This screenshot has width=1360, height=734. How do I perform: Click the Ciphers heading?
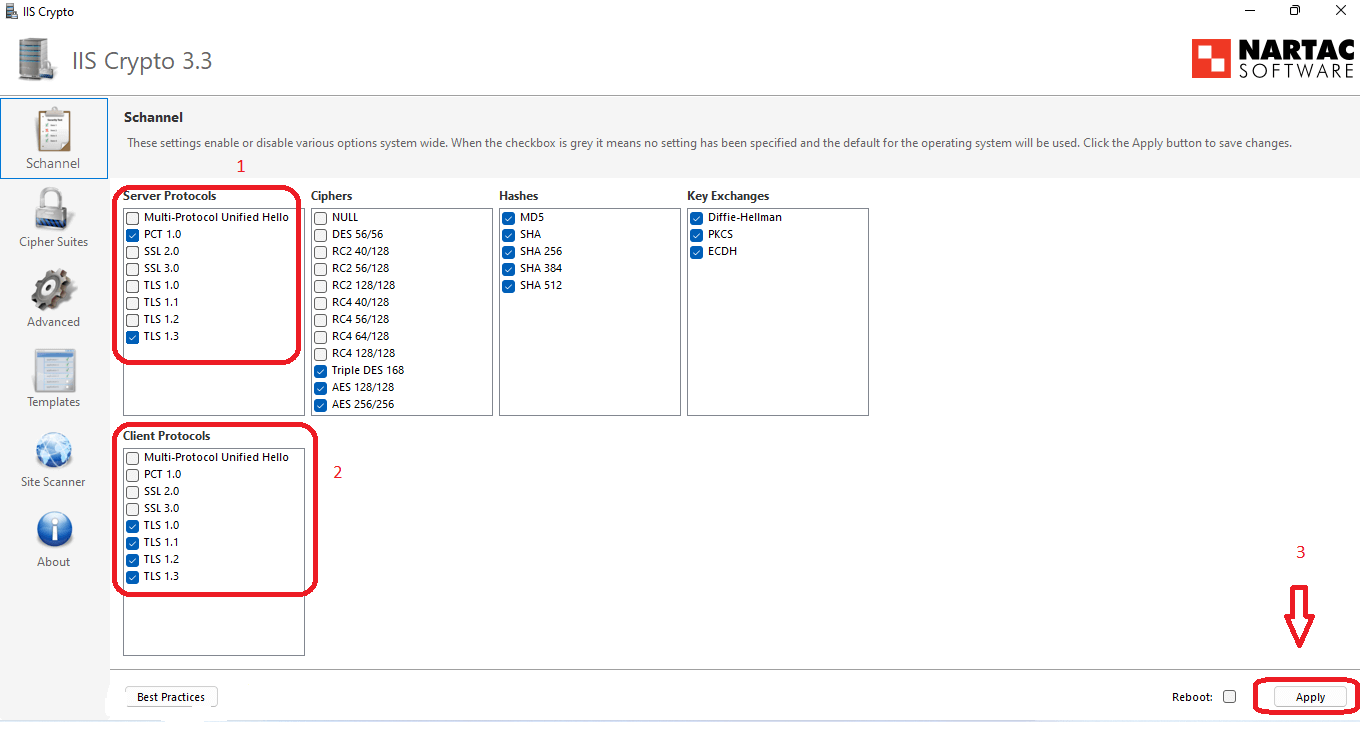click(332, 196)
